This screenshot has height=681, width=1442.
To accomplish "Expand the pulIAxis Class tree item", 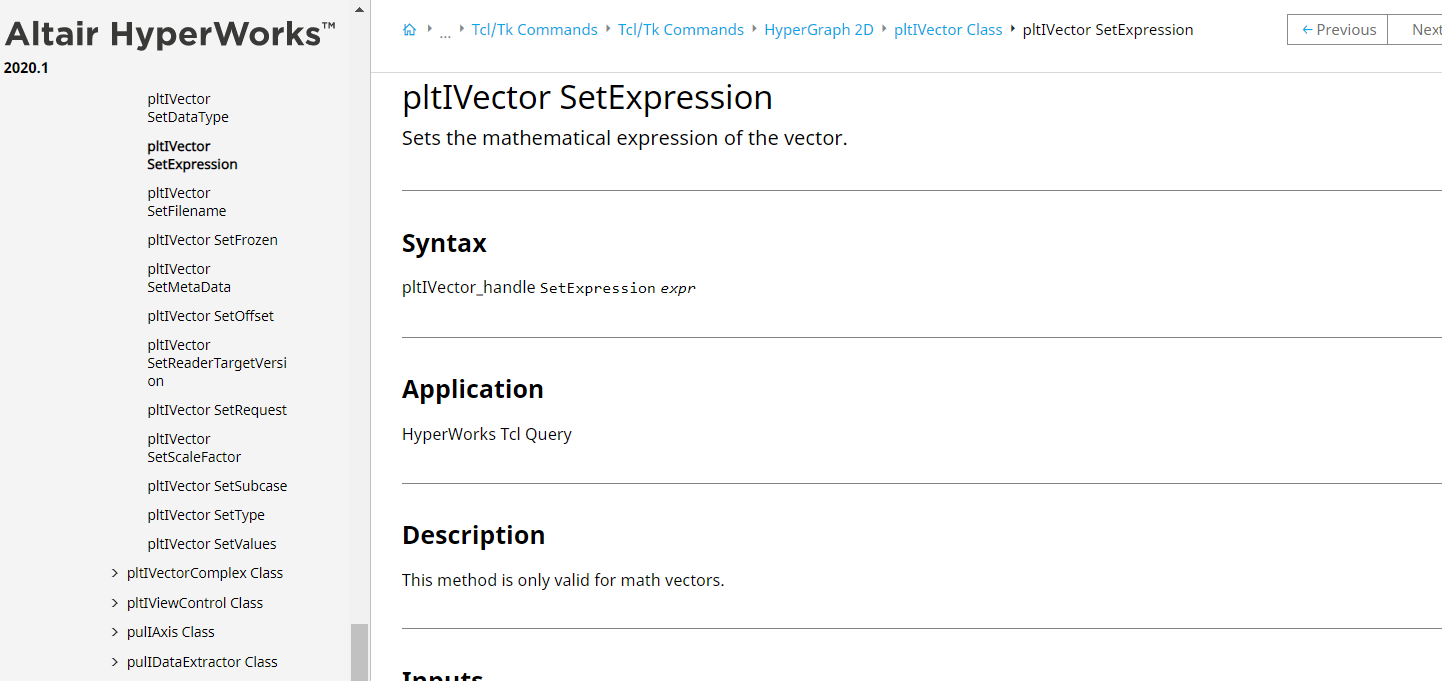I will click(114, 632).
